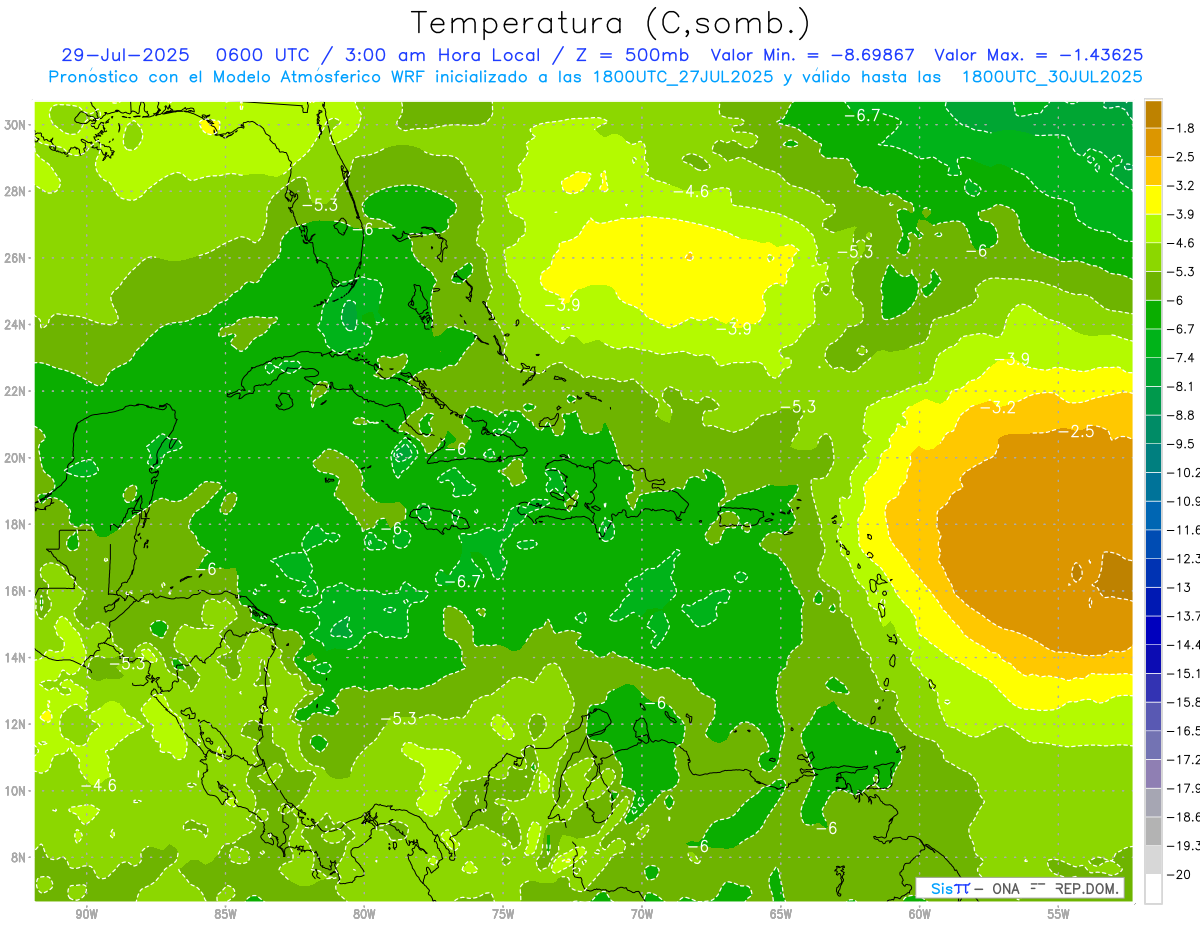Click the "REP.DOM." logo box on the map
The width and height of the screenshot is (1200, 927).
(1021, 887)
